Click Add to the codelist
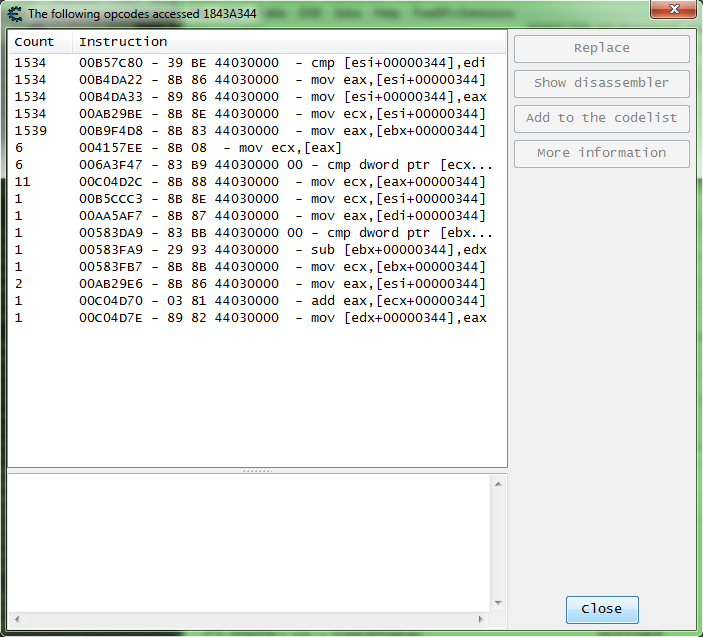Screen dimensions: 703x637 click(601, 118)
